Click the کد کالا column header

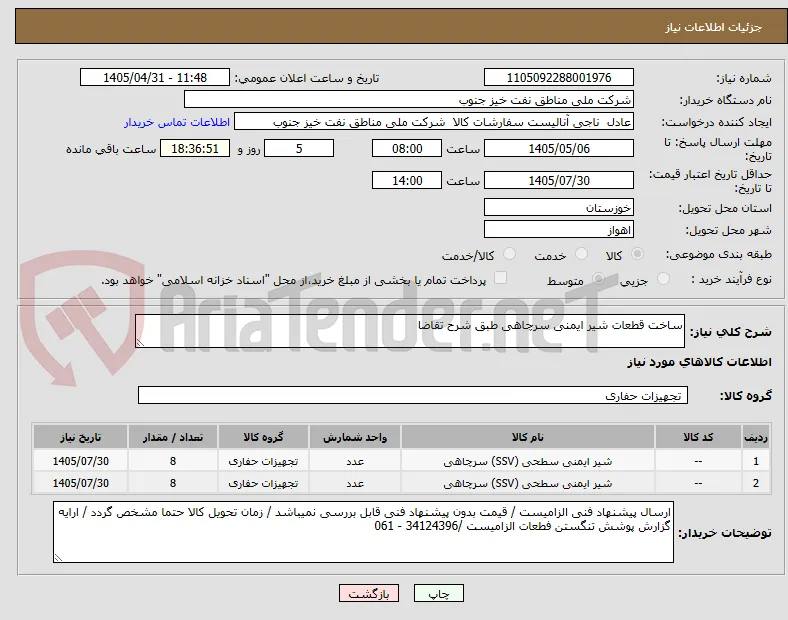(x=698, y=437)
